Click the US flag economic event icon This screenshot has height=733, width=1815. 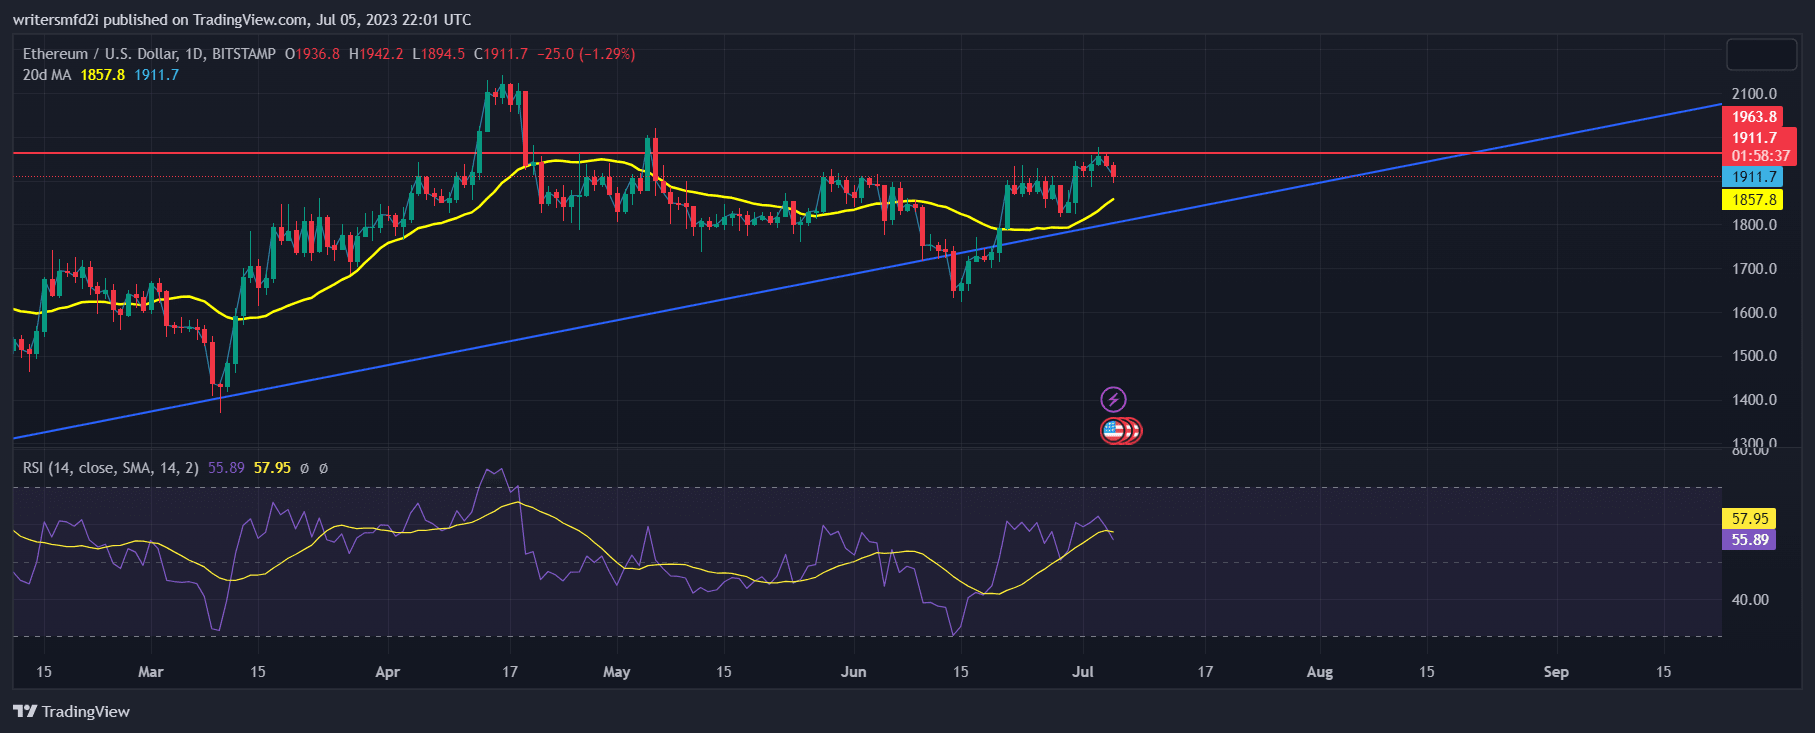[1113, 431]
